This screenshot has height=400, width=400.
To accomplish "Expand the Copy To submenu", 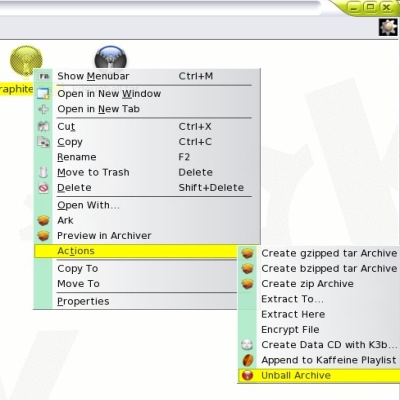I will click(136, 268).
